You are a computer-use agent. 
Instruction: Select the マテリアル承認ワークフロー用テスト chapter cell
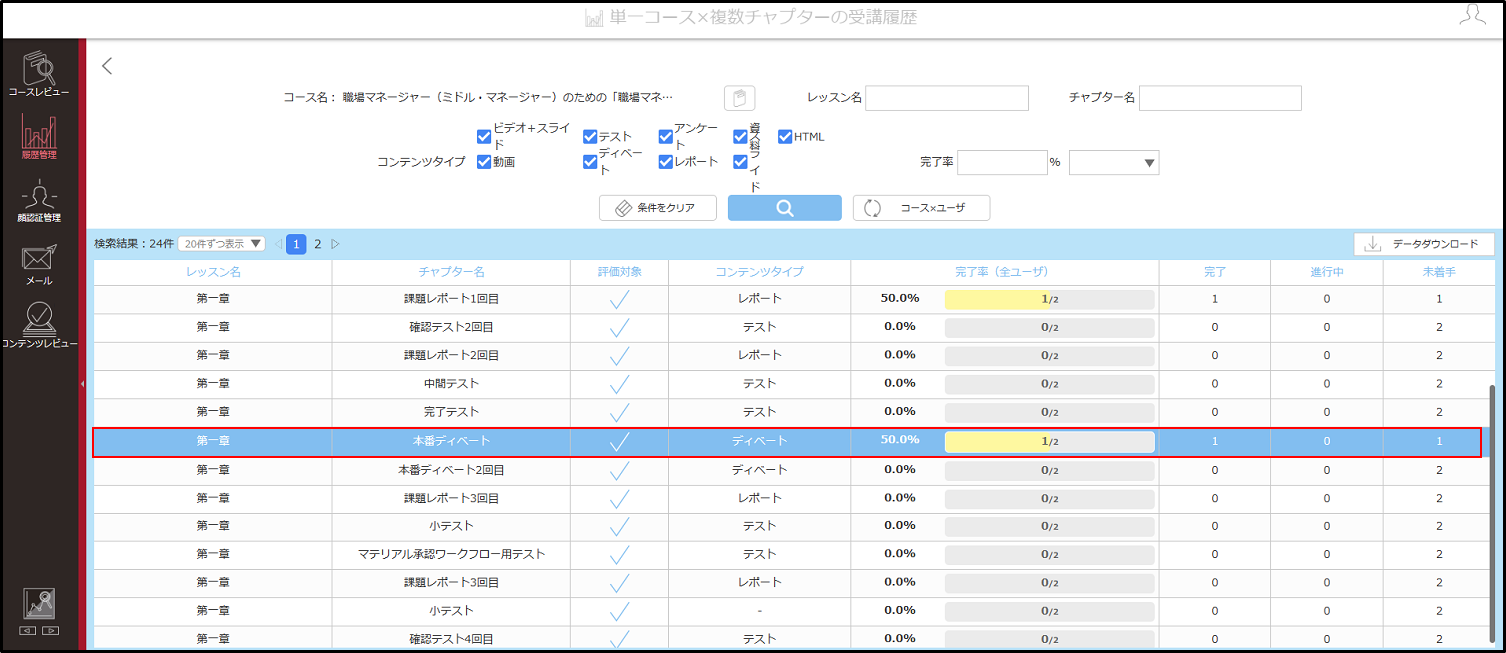[451, 554]
